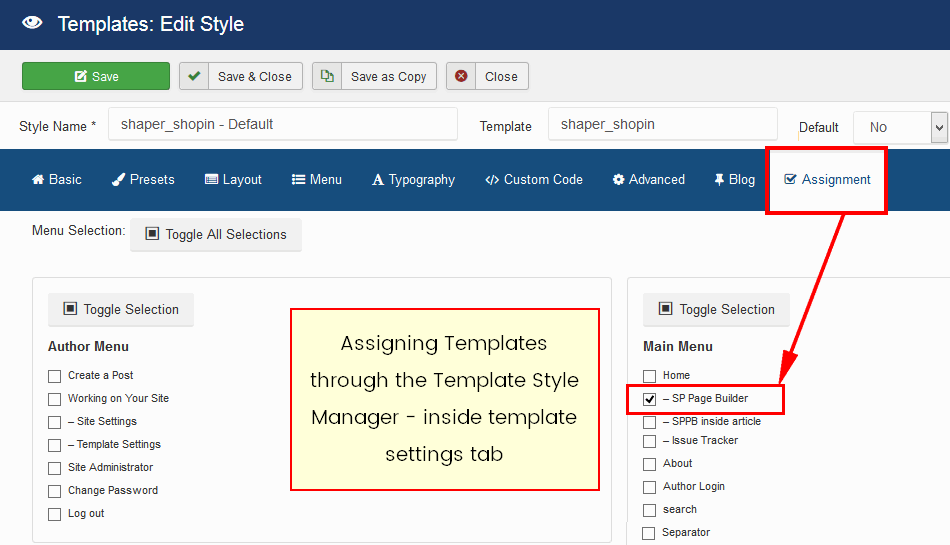The image size is (950, 545).
Task: Click the green Save button
Action: point(96,76)
